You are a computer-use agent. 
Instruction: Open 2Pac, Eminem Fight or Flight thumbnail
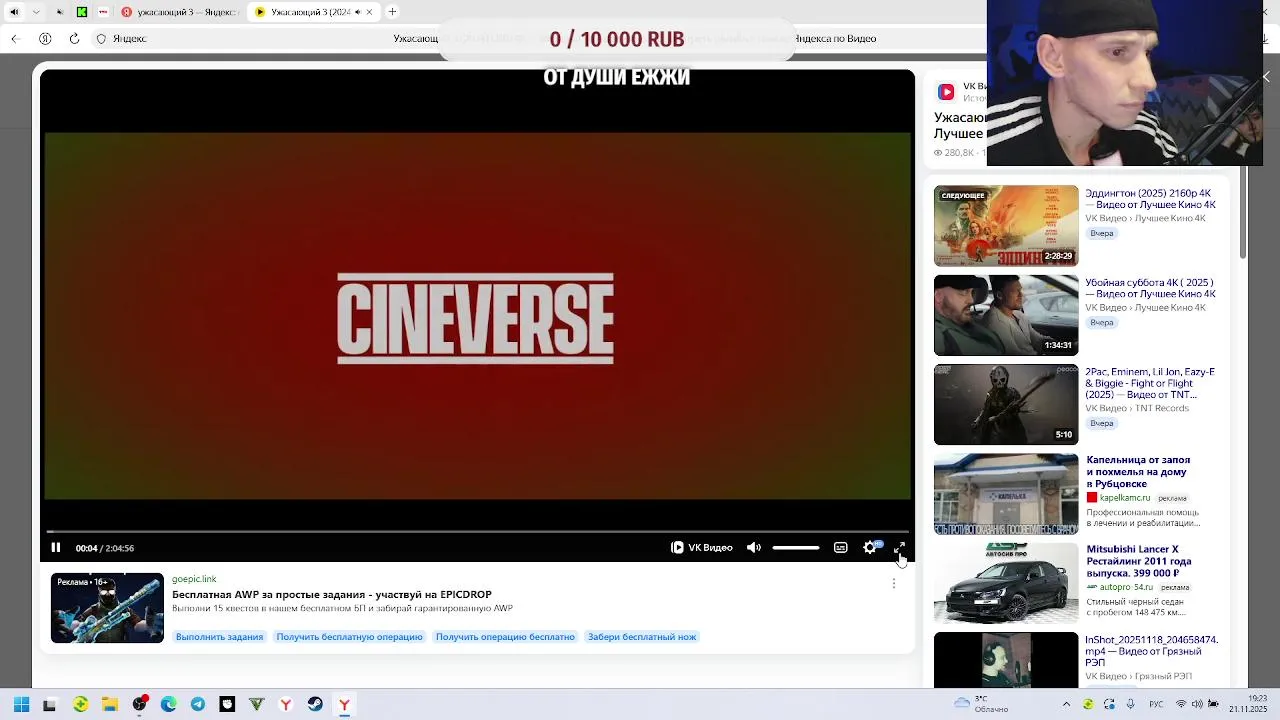pos(1006,404)
